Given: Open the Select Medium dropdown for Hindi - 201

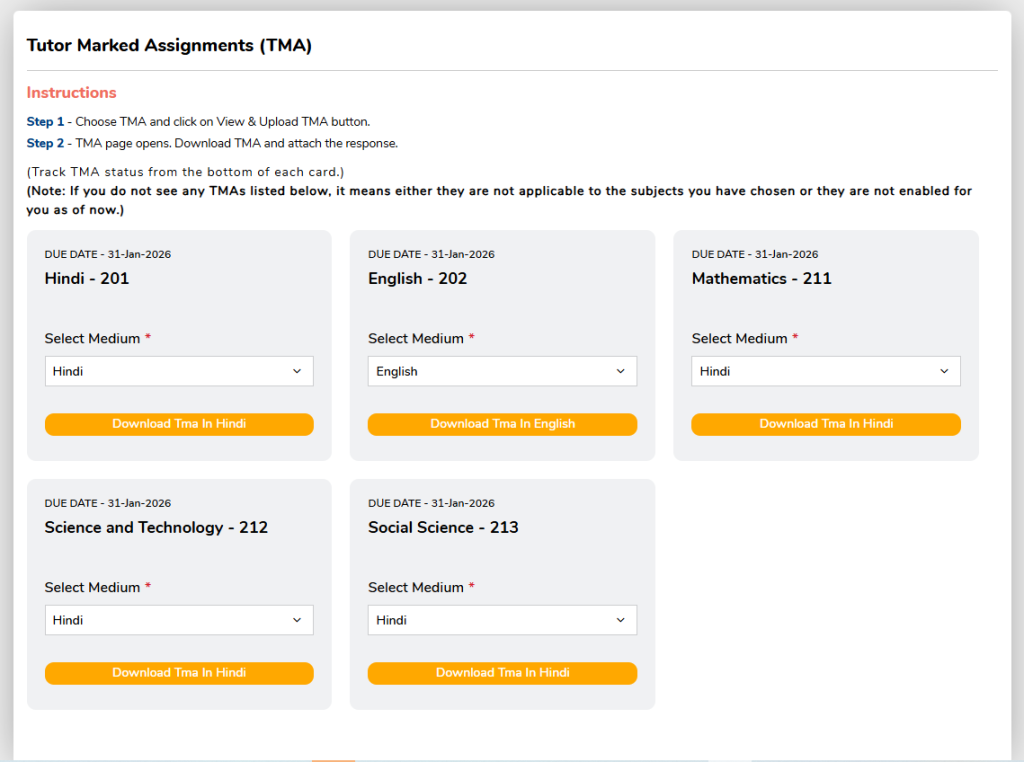Looking at the screenshot, I should (x=178, y=370).
